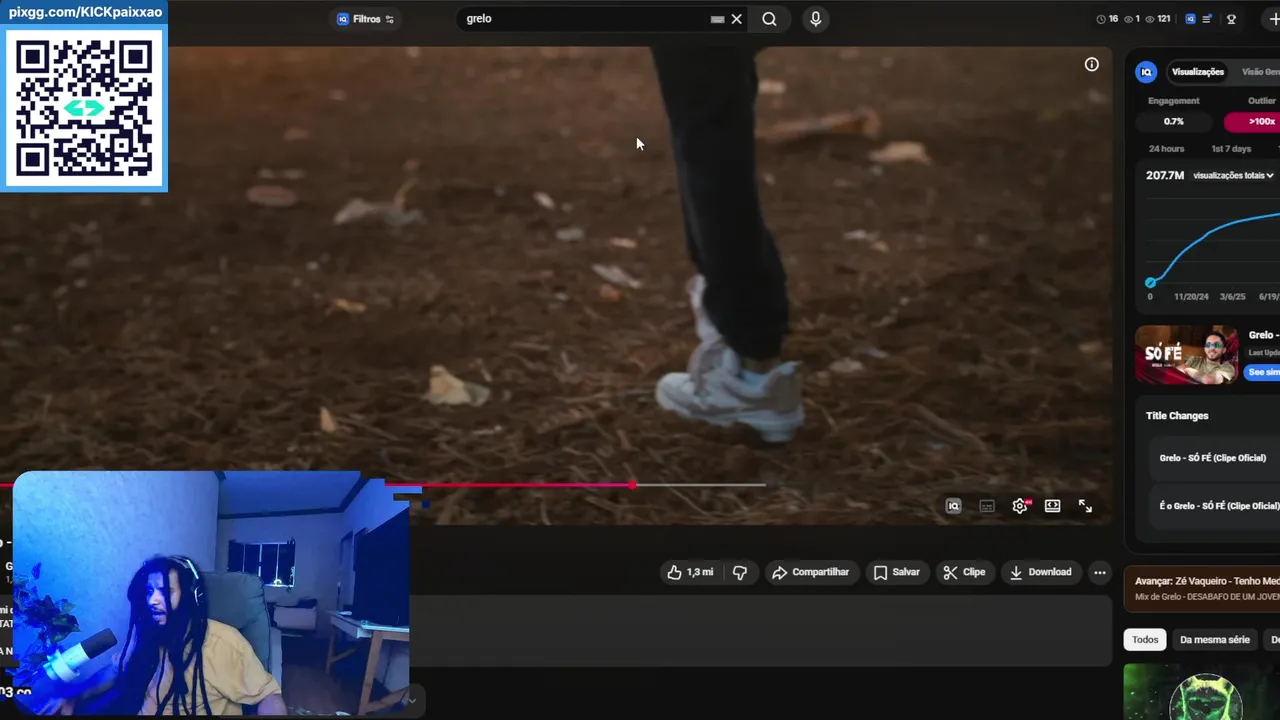The width and height of the screenshot is (1280, 720).
Task: Click the chart's starting data point circle
Action: tap(1151, 283)
